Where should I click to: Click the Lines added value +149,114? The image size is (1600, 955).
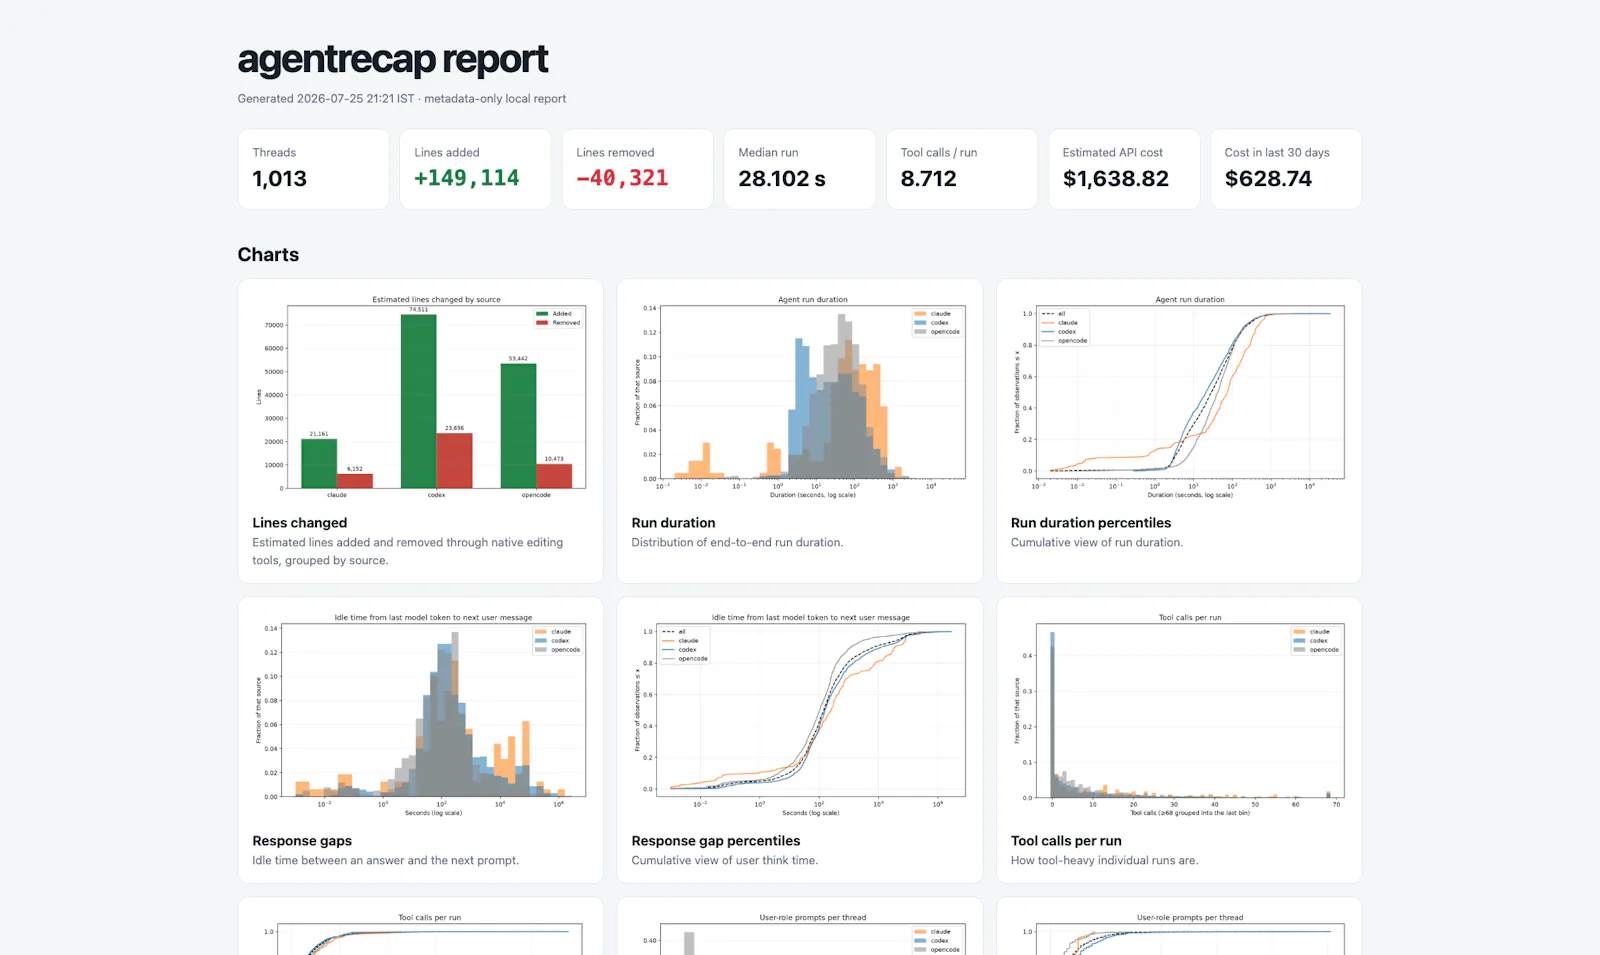pos(467,178)
